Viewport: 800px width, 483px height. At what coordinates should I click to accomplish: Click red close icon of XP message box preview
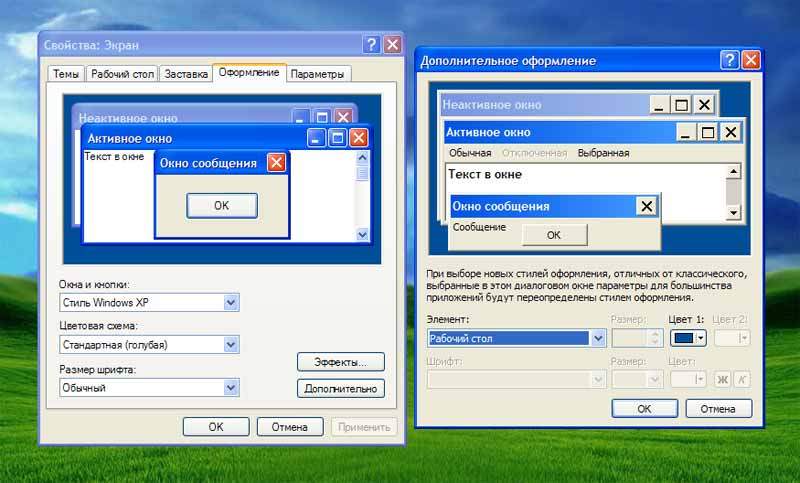276,163
